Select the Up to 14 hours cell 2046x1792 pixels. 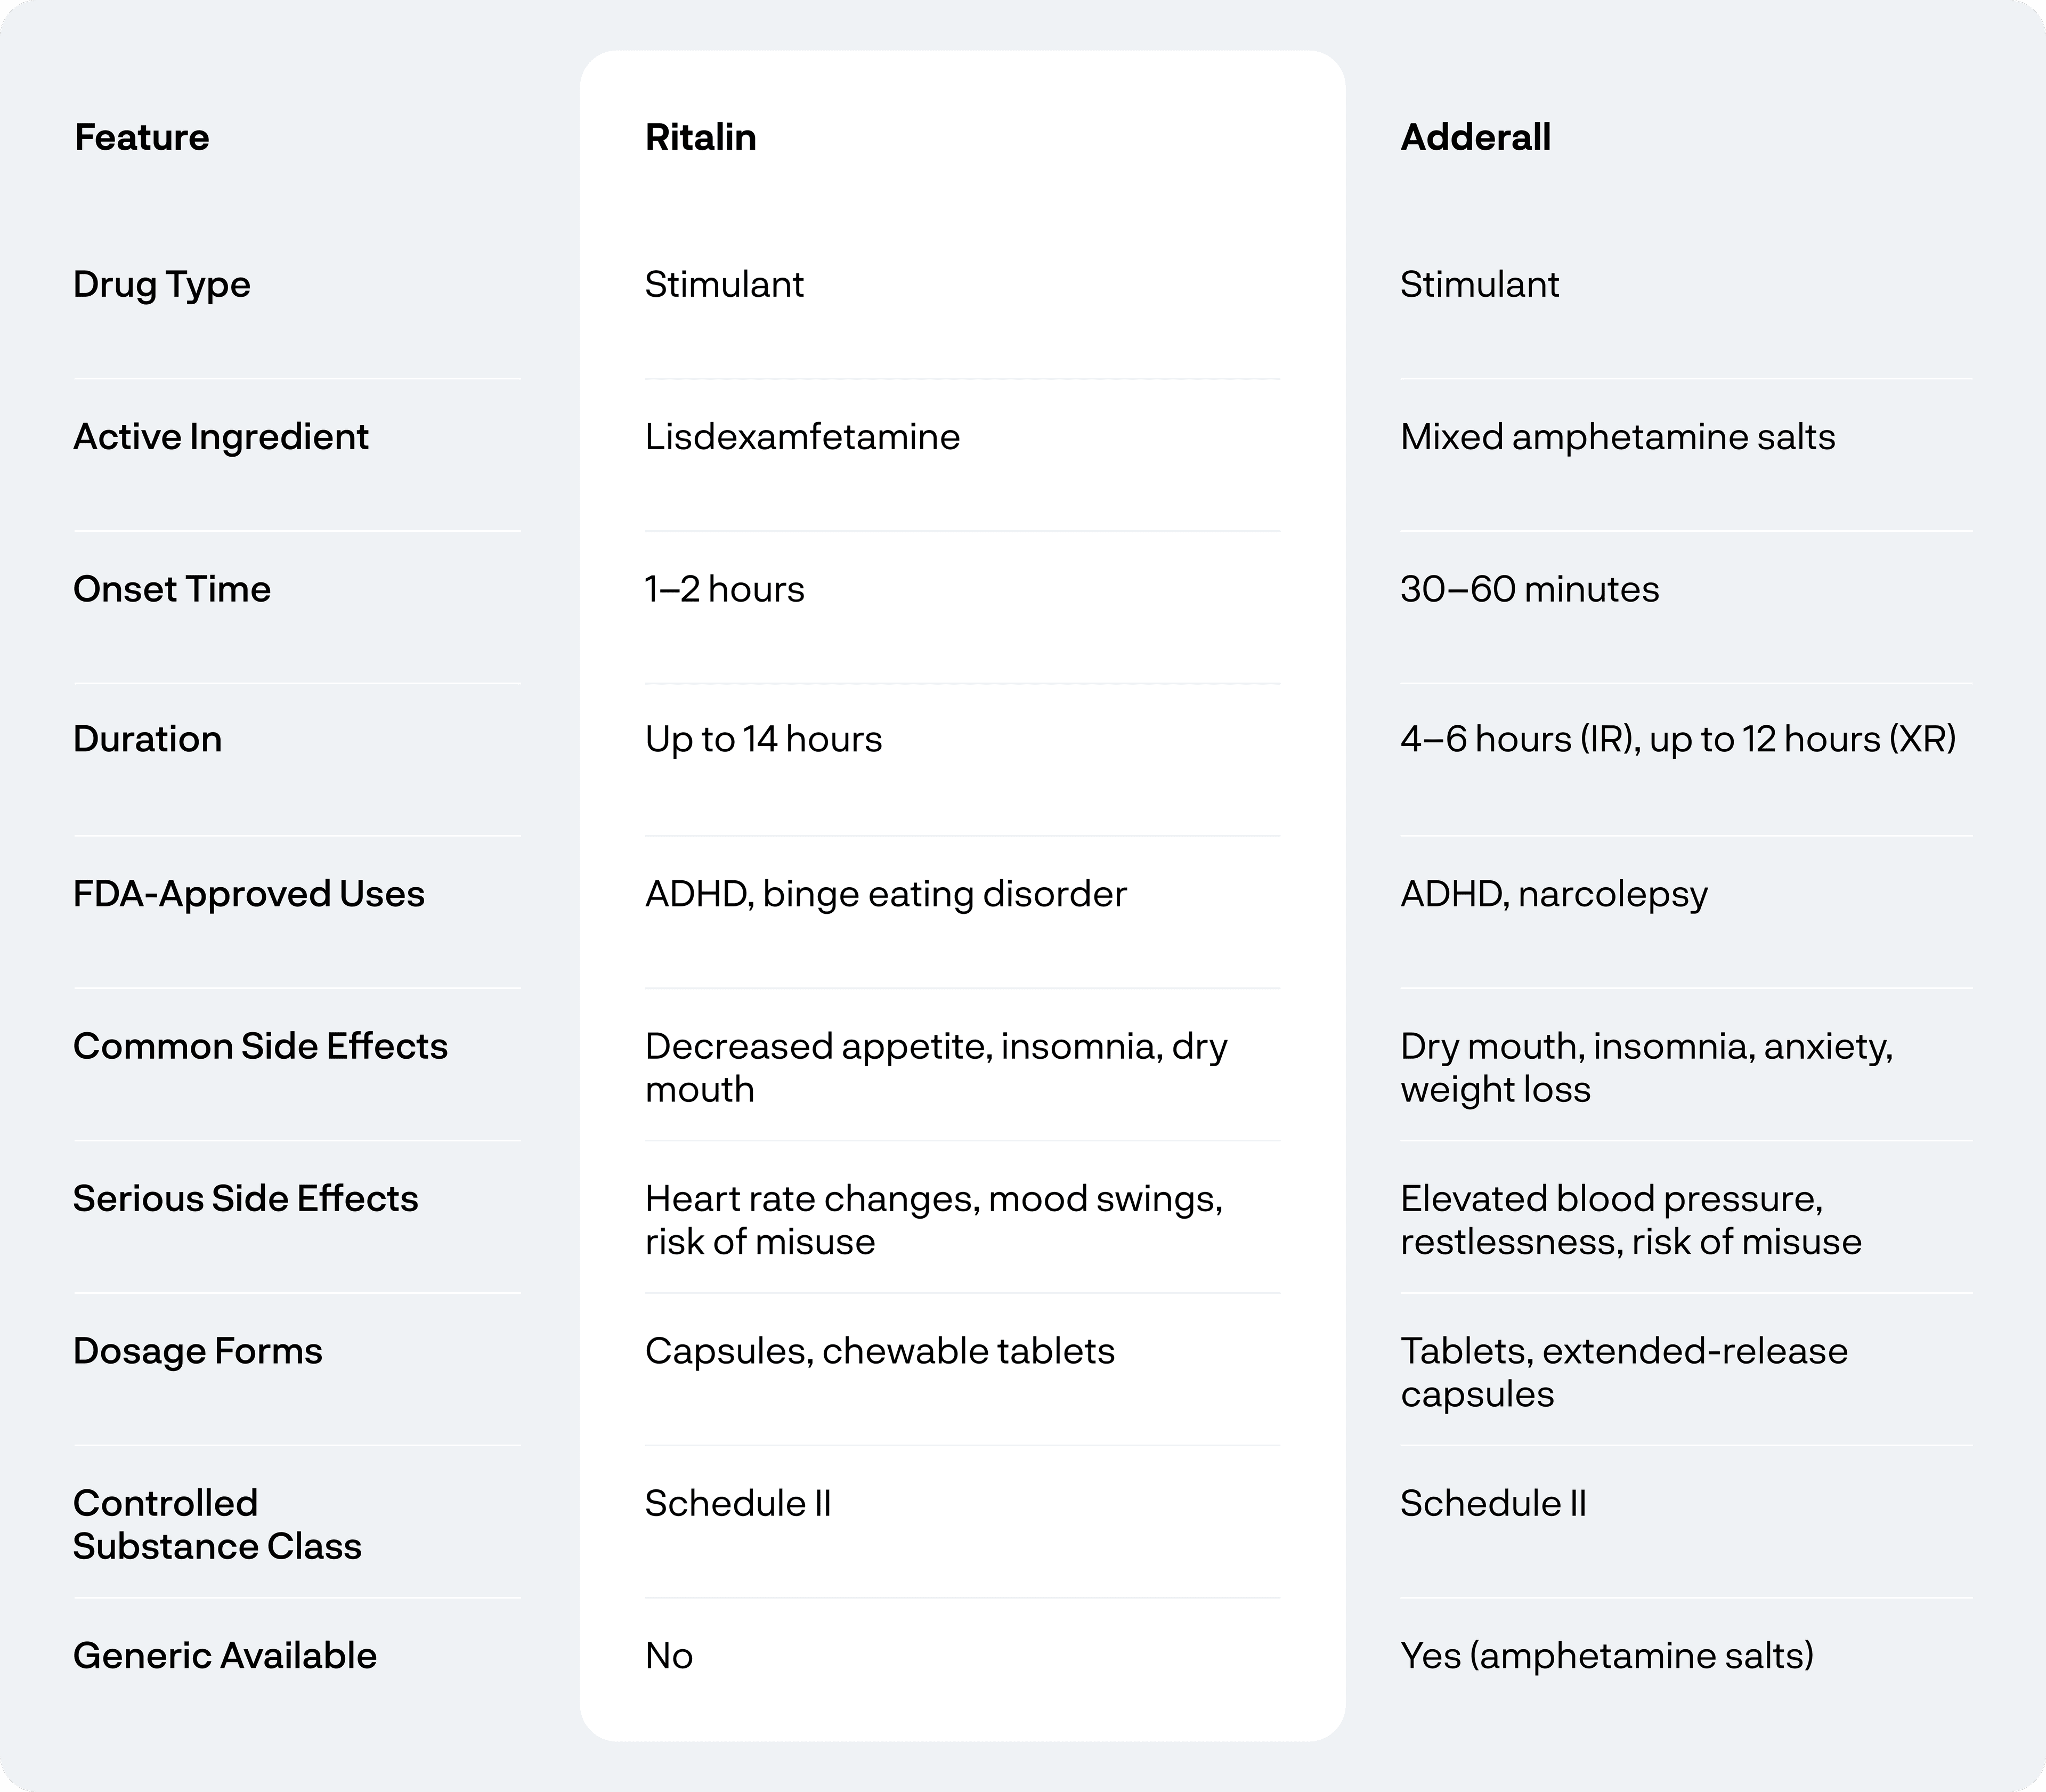pyautogui.click(x=763, y=739)
